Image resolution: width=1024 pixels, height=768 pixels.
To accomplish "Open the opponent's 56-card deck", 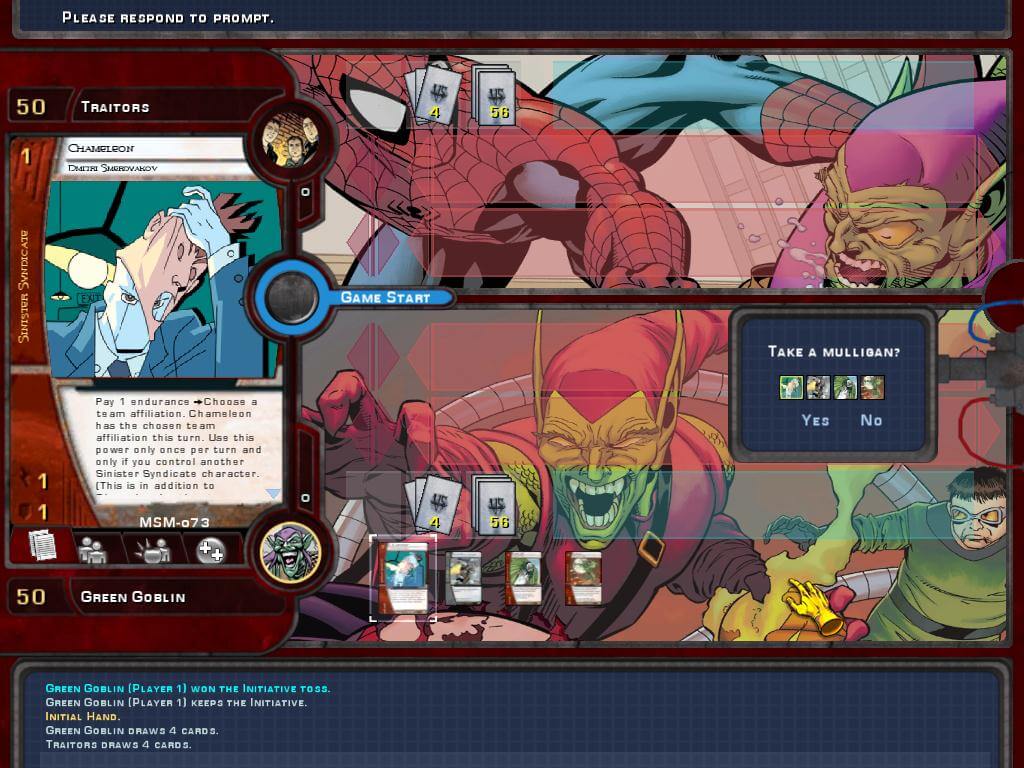I will (494, 96).
